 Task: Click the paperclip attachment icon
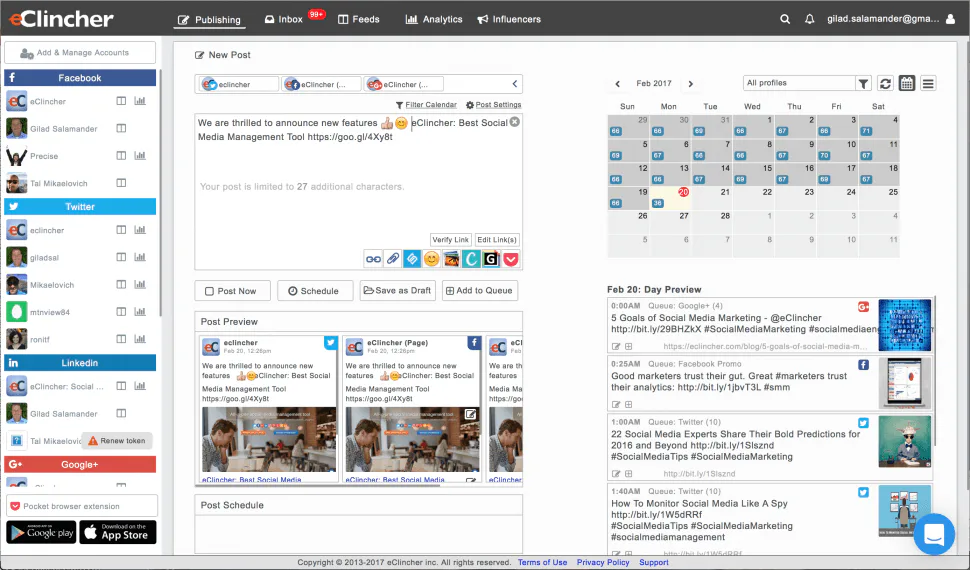point(393,259)
